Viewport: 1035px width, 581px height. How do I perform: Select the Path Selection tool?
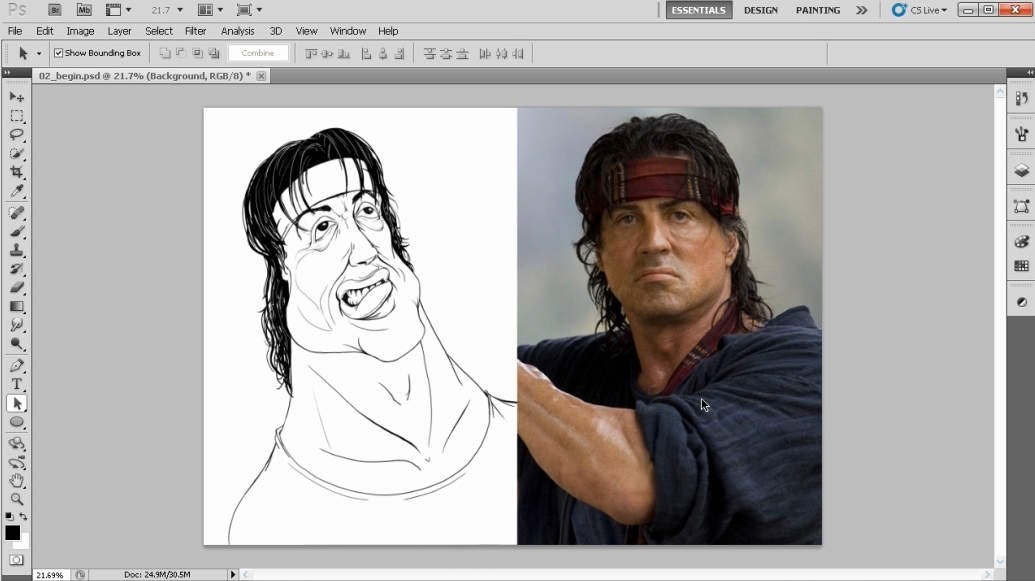tap(17, 403)
